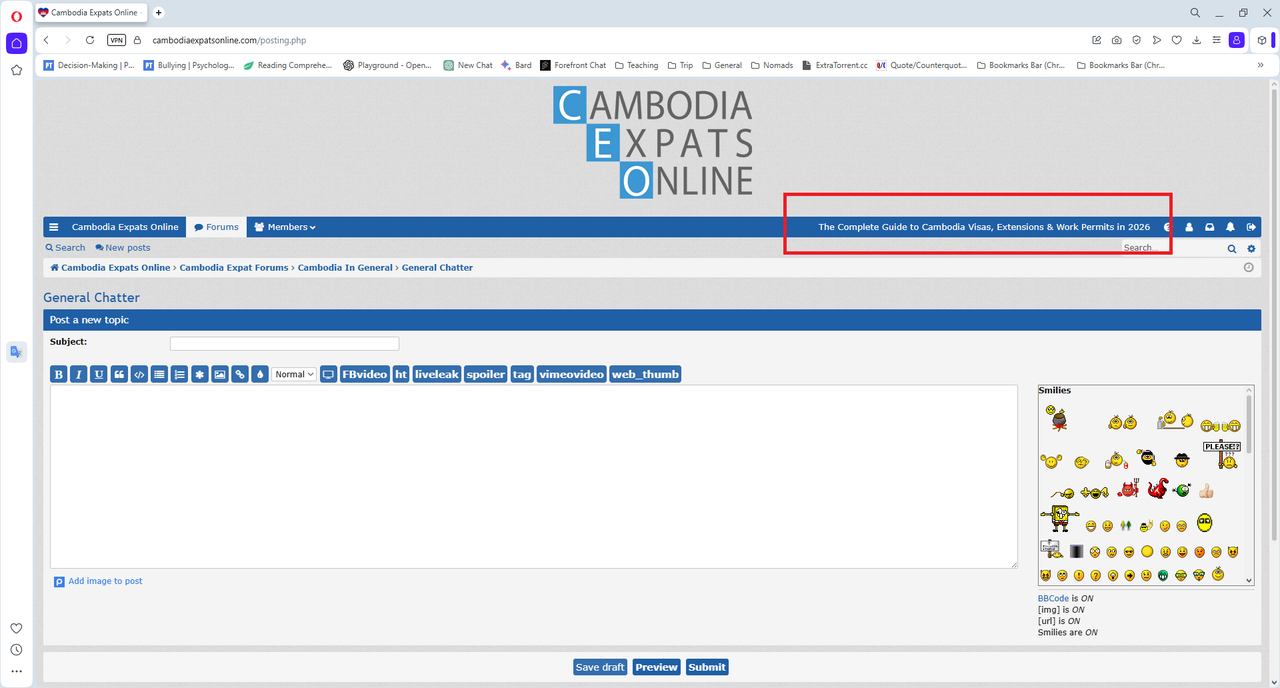The width and height of the screenshot is (1280, 688).
Task: Expand the Members dropdown menu
Action: (x=285, y=227)
